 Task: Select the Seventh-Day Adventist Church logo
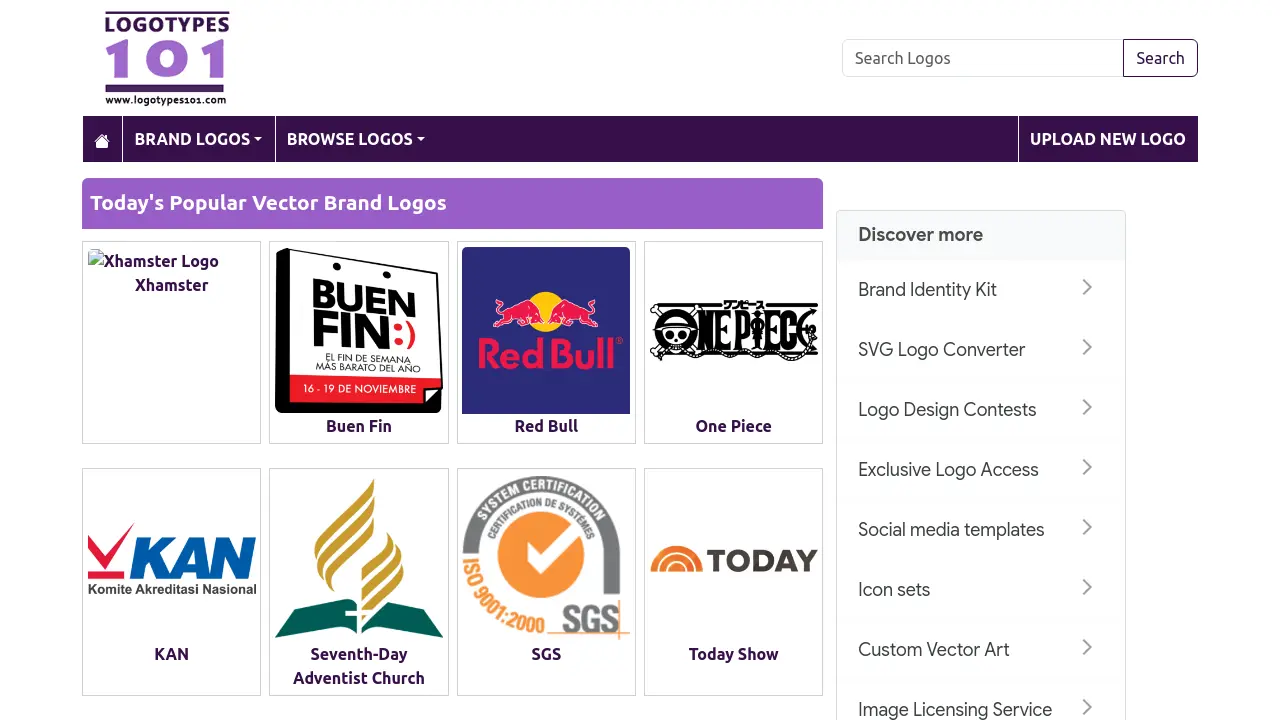coord(358,558)
